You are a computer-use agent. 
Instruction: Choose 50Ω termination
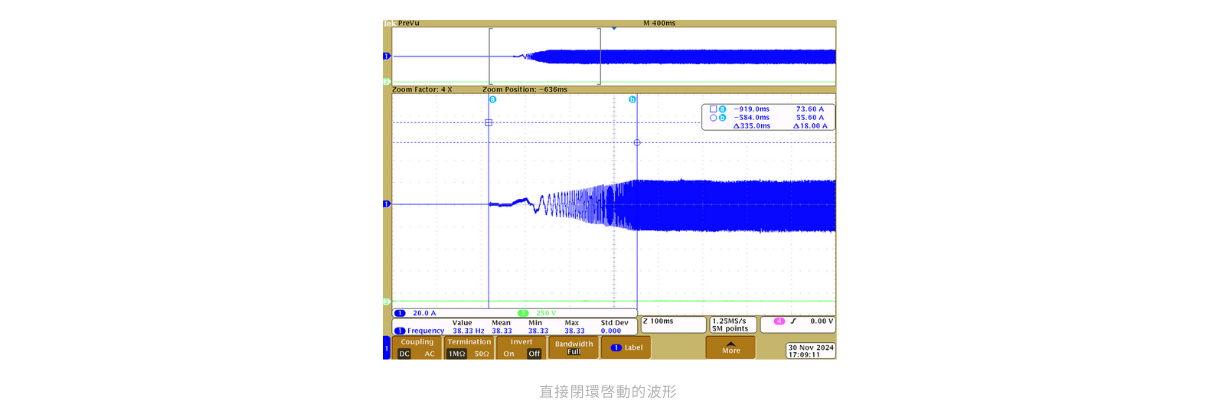(x=481, y=353)
